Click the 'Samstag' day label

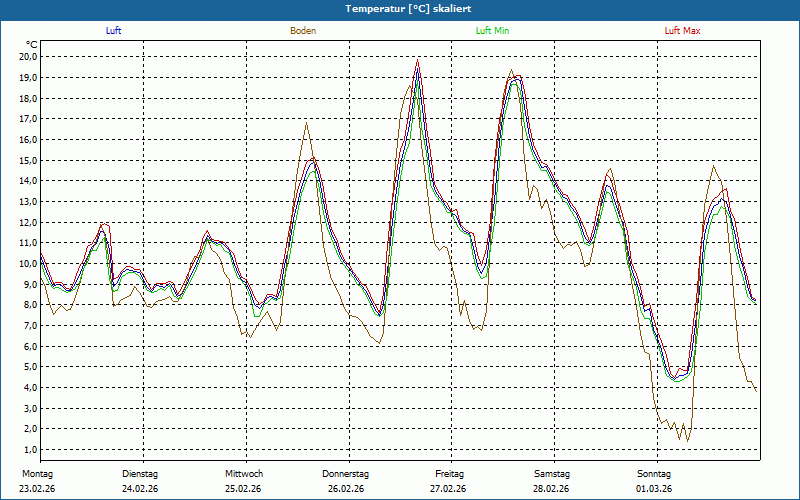[x=552, y=473]
